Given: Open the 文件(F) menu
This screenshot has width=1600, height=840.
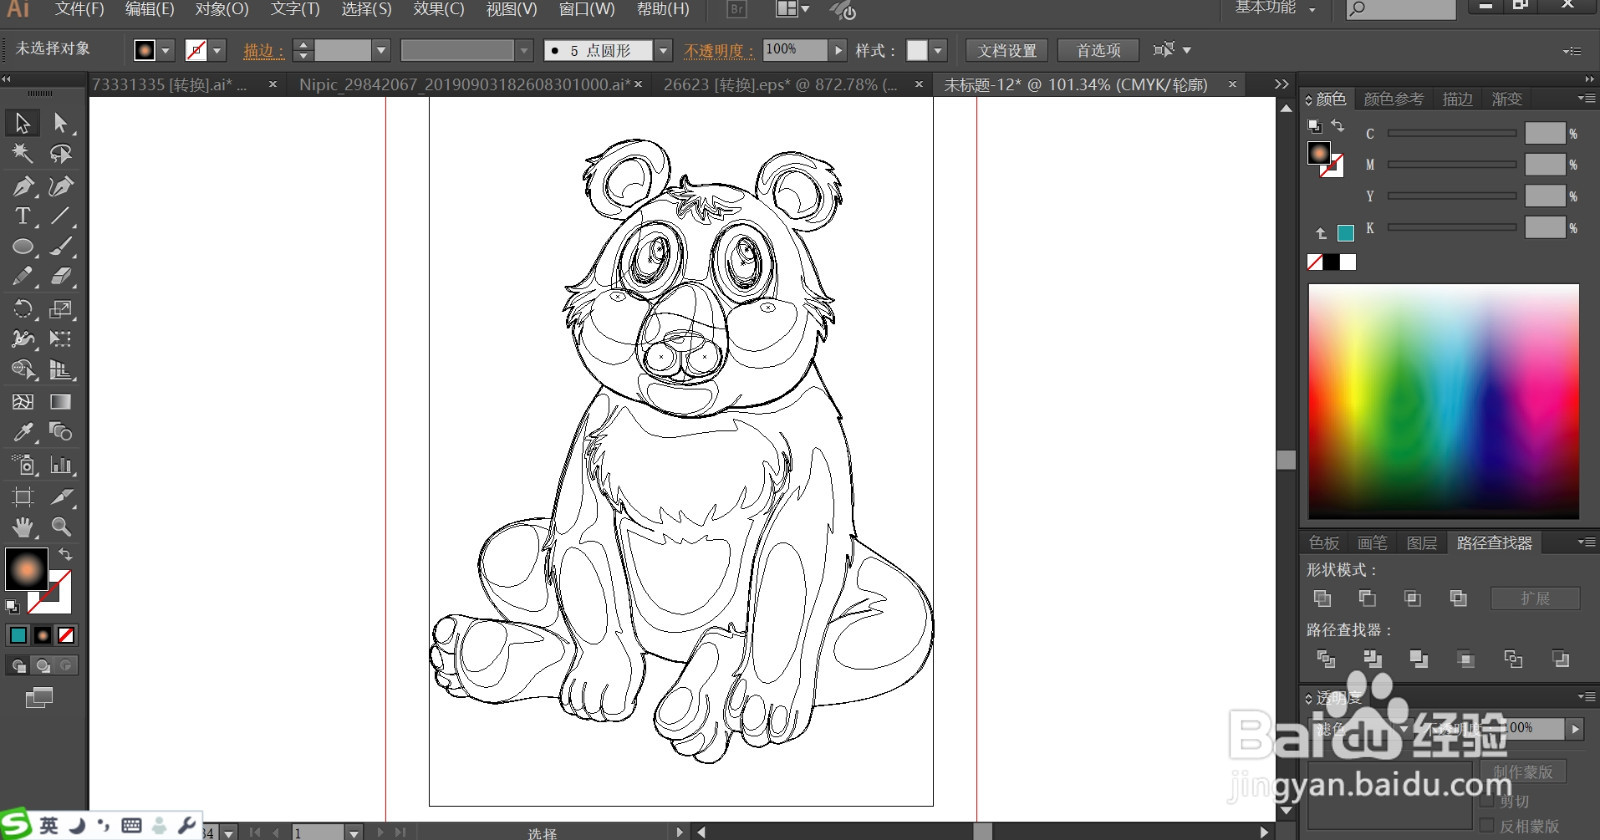Looking at the screenshot, I should point(79,9).
